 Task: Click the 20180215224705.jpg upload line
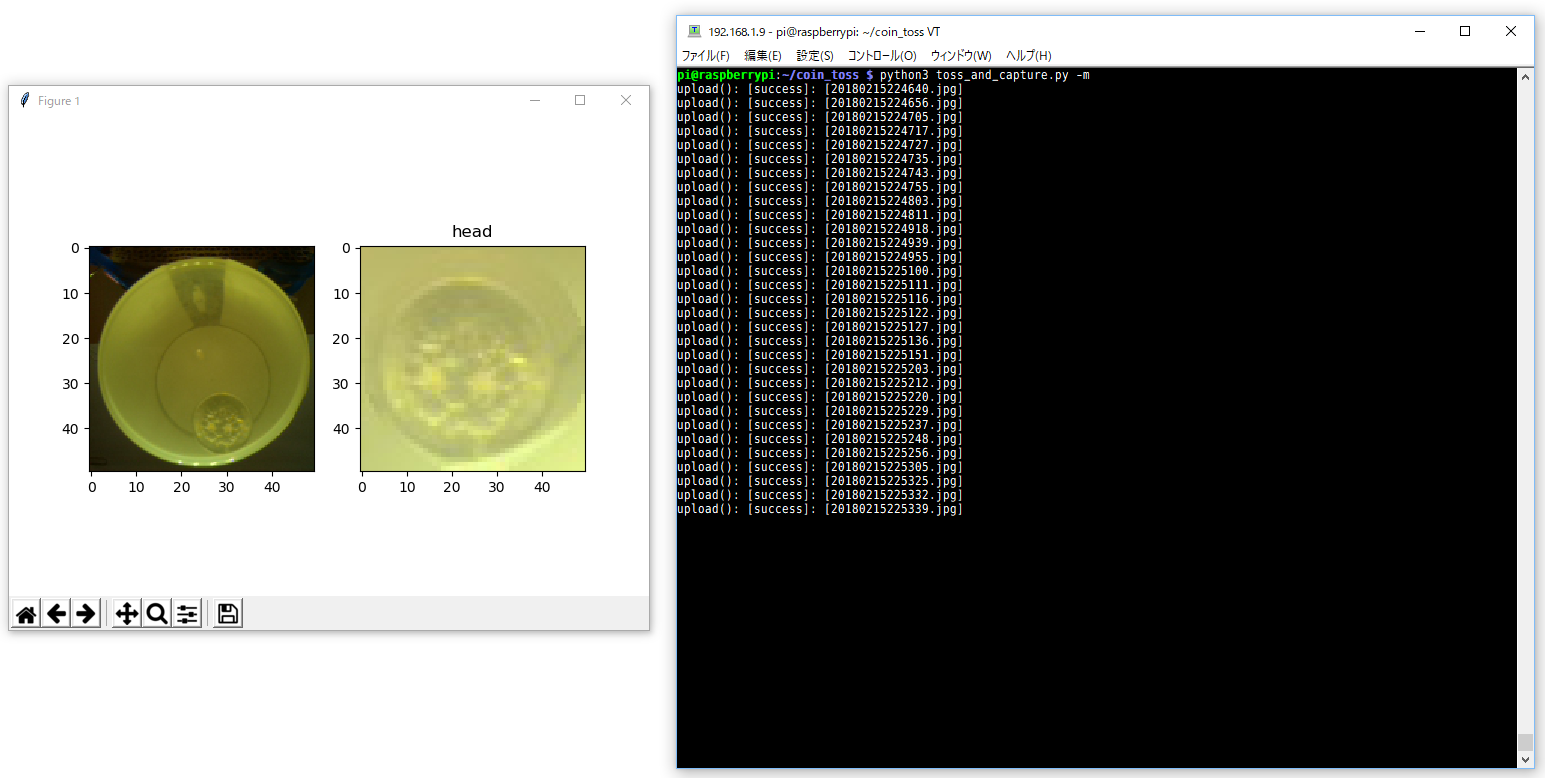(820, 117)
